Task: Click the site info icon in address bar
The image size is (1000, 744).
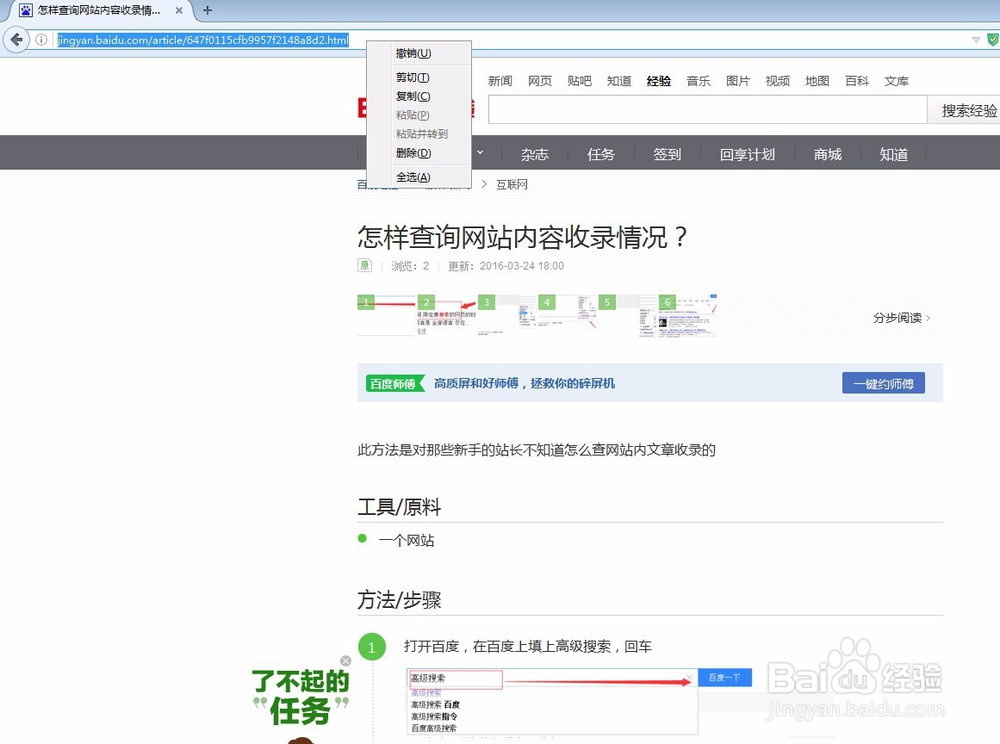Action: (41, 40)
